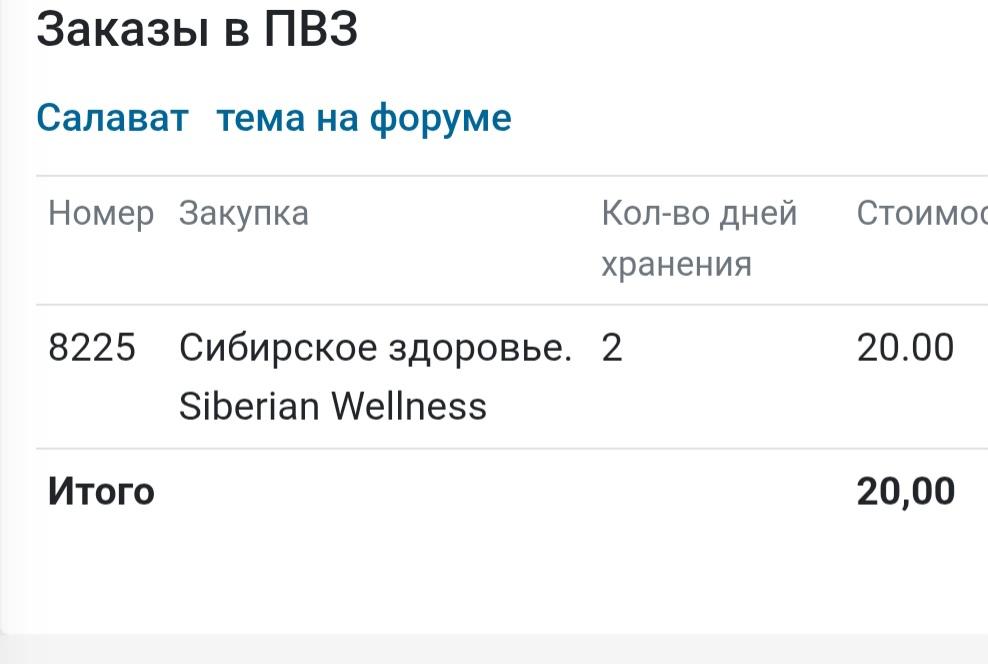
Task: Click the Siberian Wellness text line
Action: pos(332,406)
